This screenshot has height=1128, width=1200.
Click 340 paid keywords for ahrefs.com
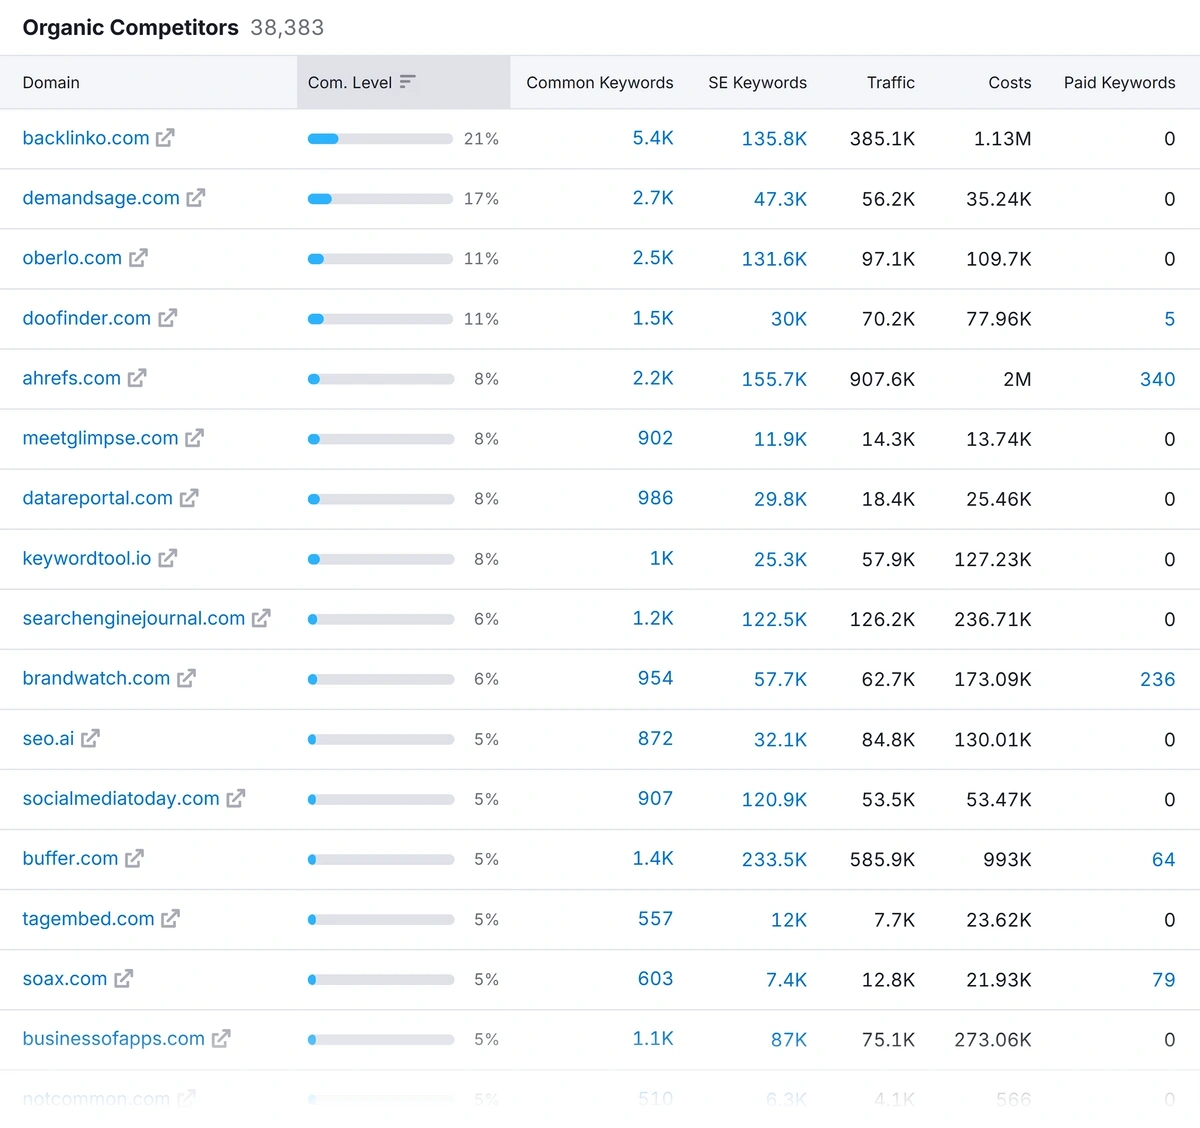coord(1157,378)
